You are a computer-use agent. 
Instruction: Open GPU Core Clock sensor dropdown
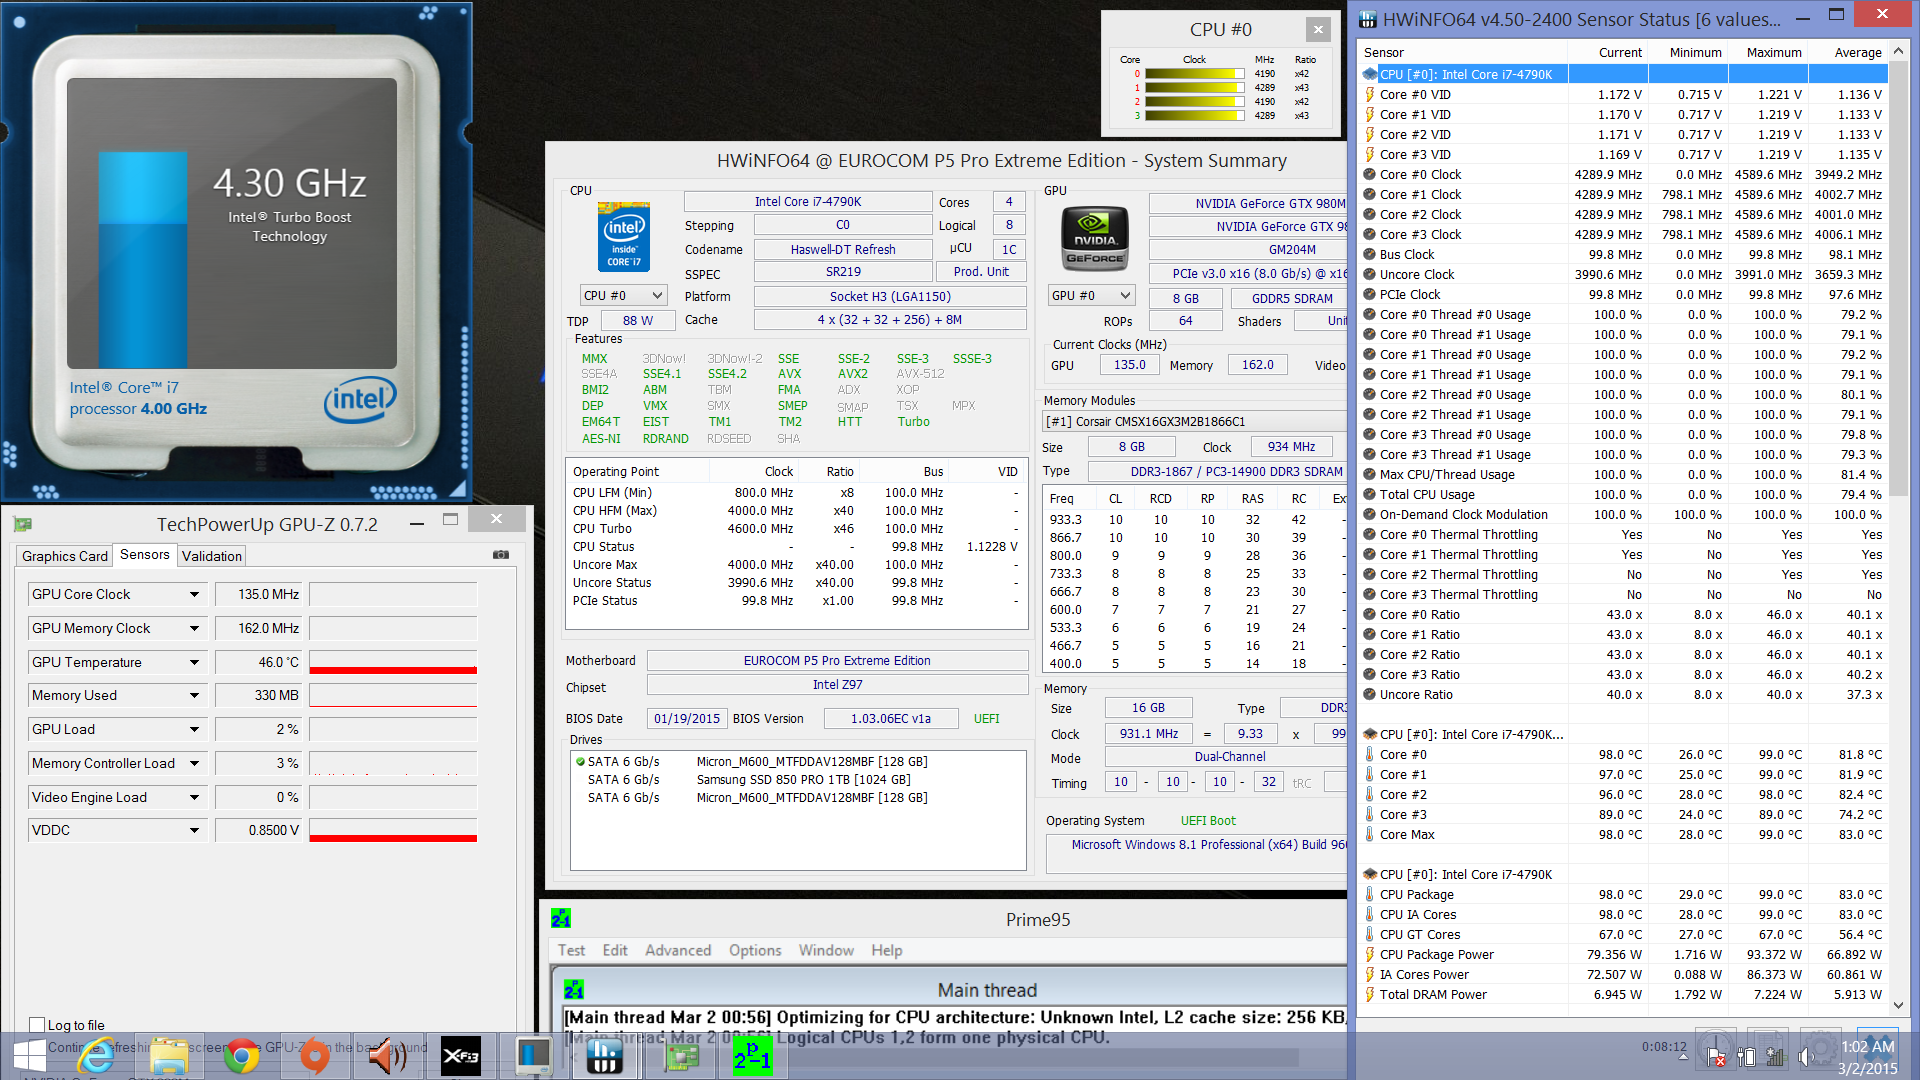pyautogui.click(x=194, y=594)
